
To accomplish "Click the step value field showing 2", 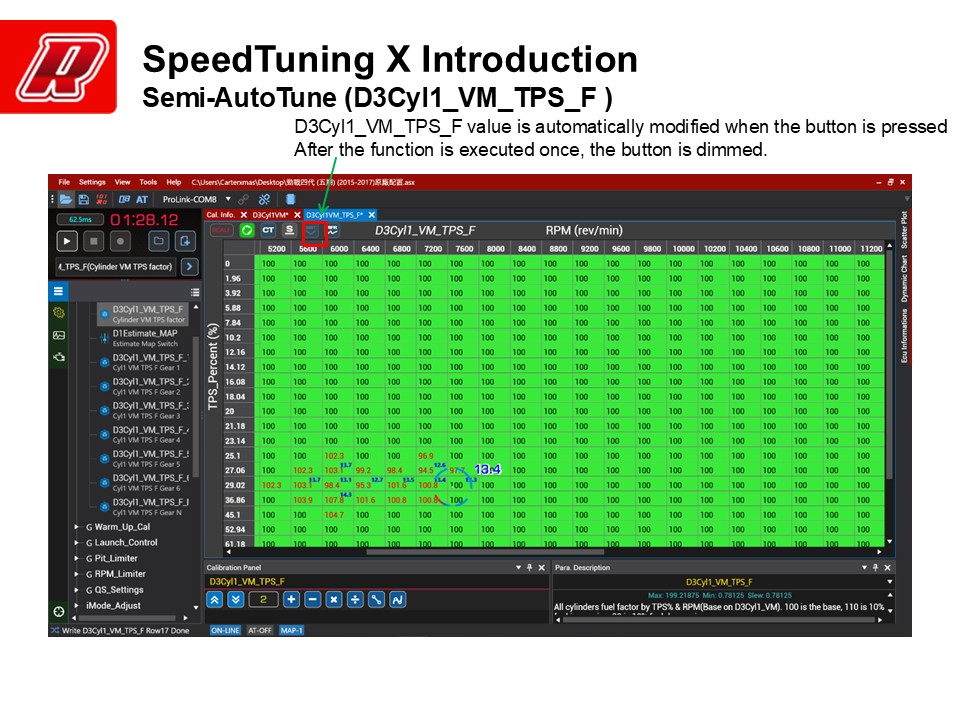I will coord(263,599).
